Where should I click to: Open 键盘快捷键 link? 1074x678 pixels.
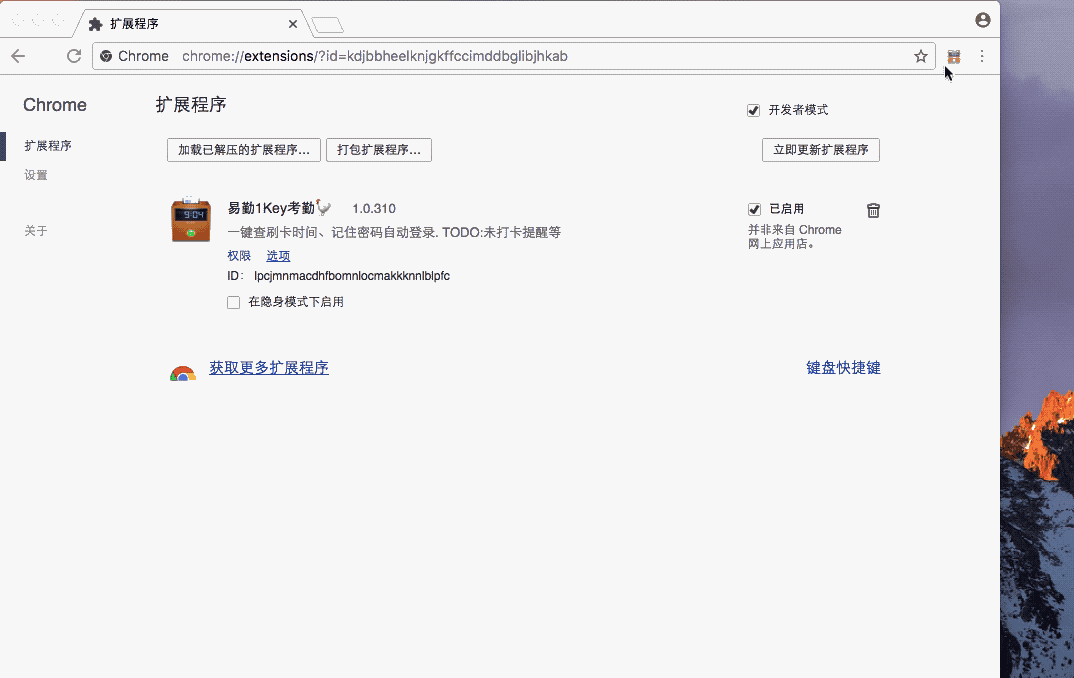tap(843, 368)
